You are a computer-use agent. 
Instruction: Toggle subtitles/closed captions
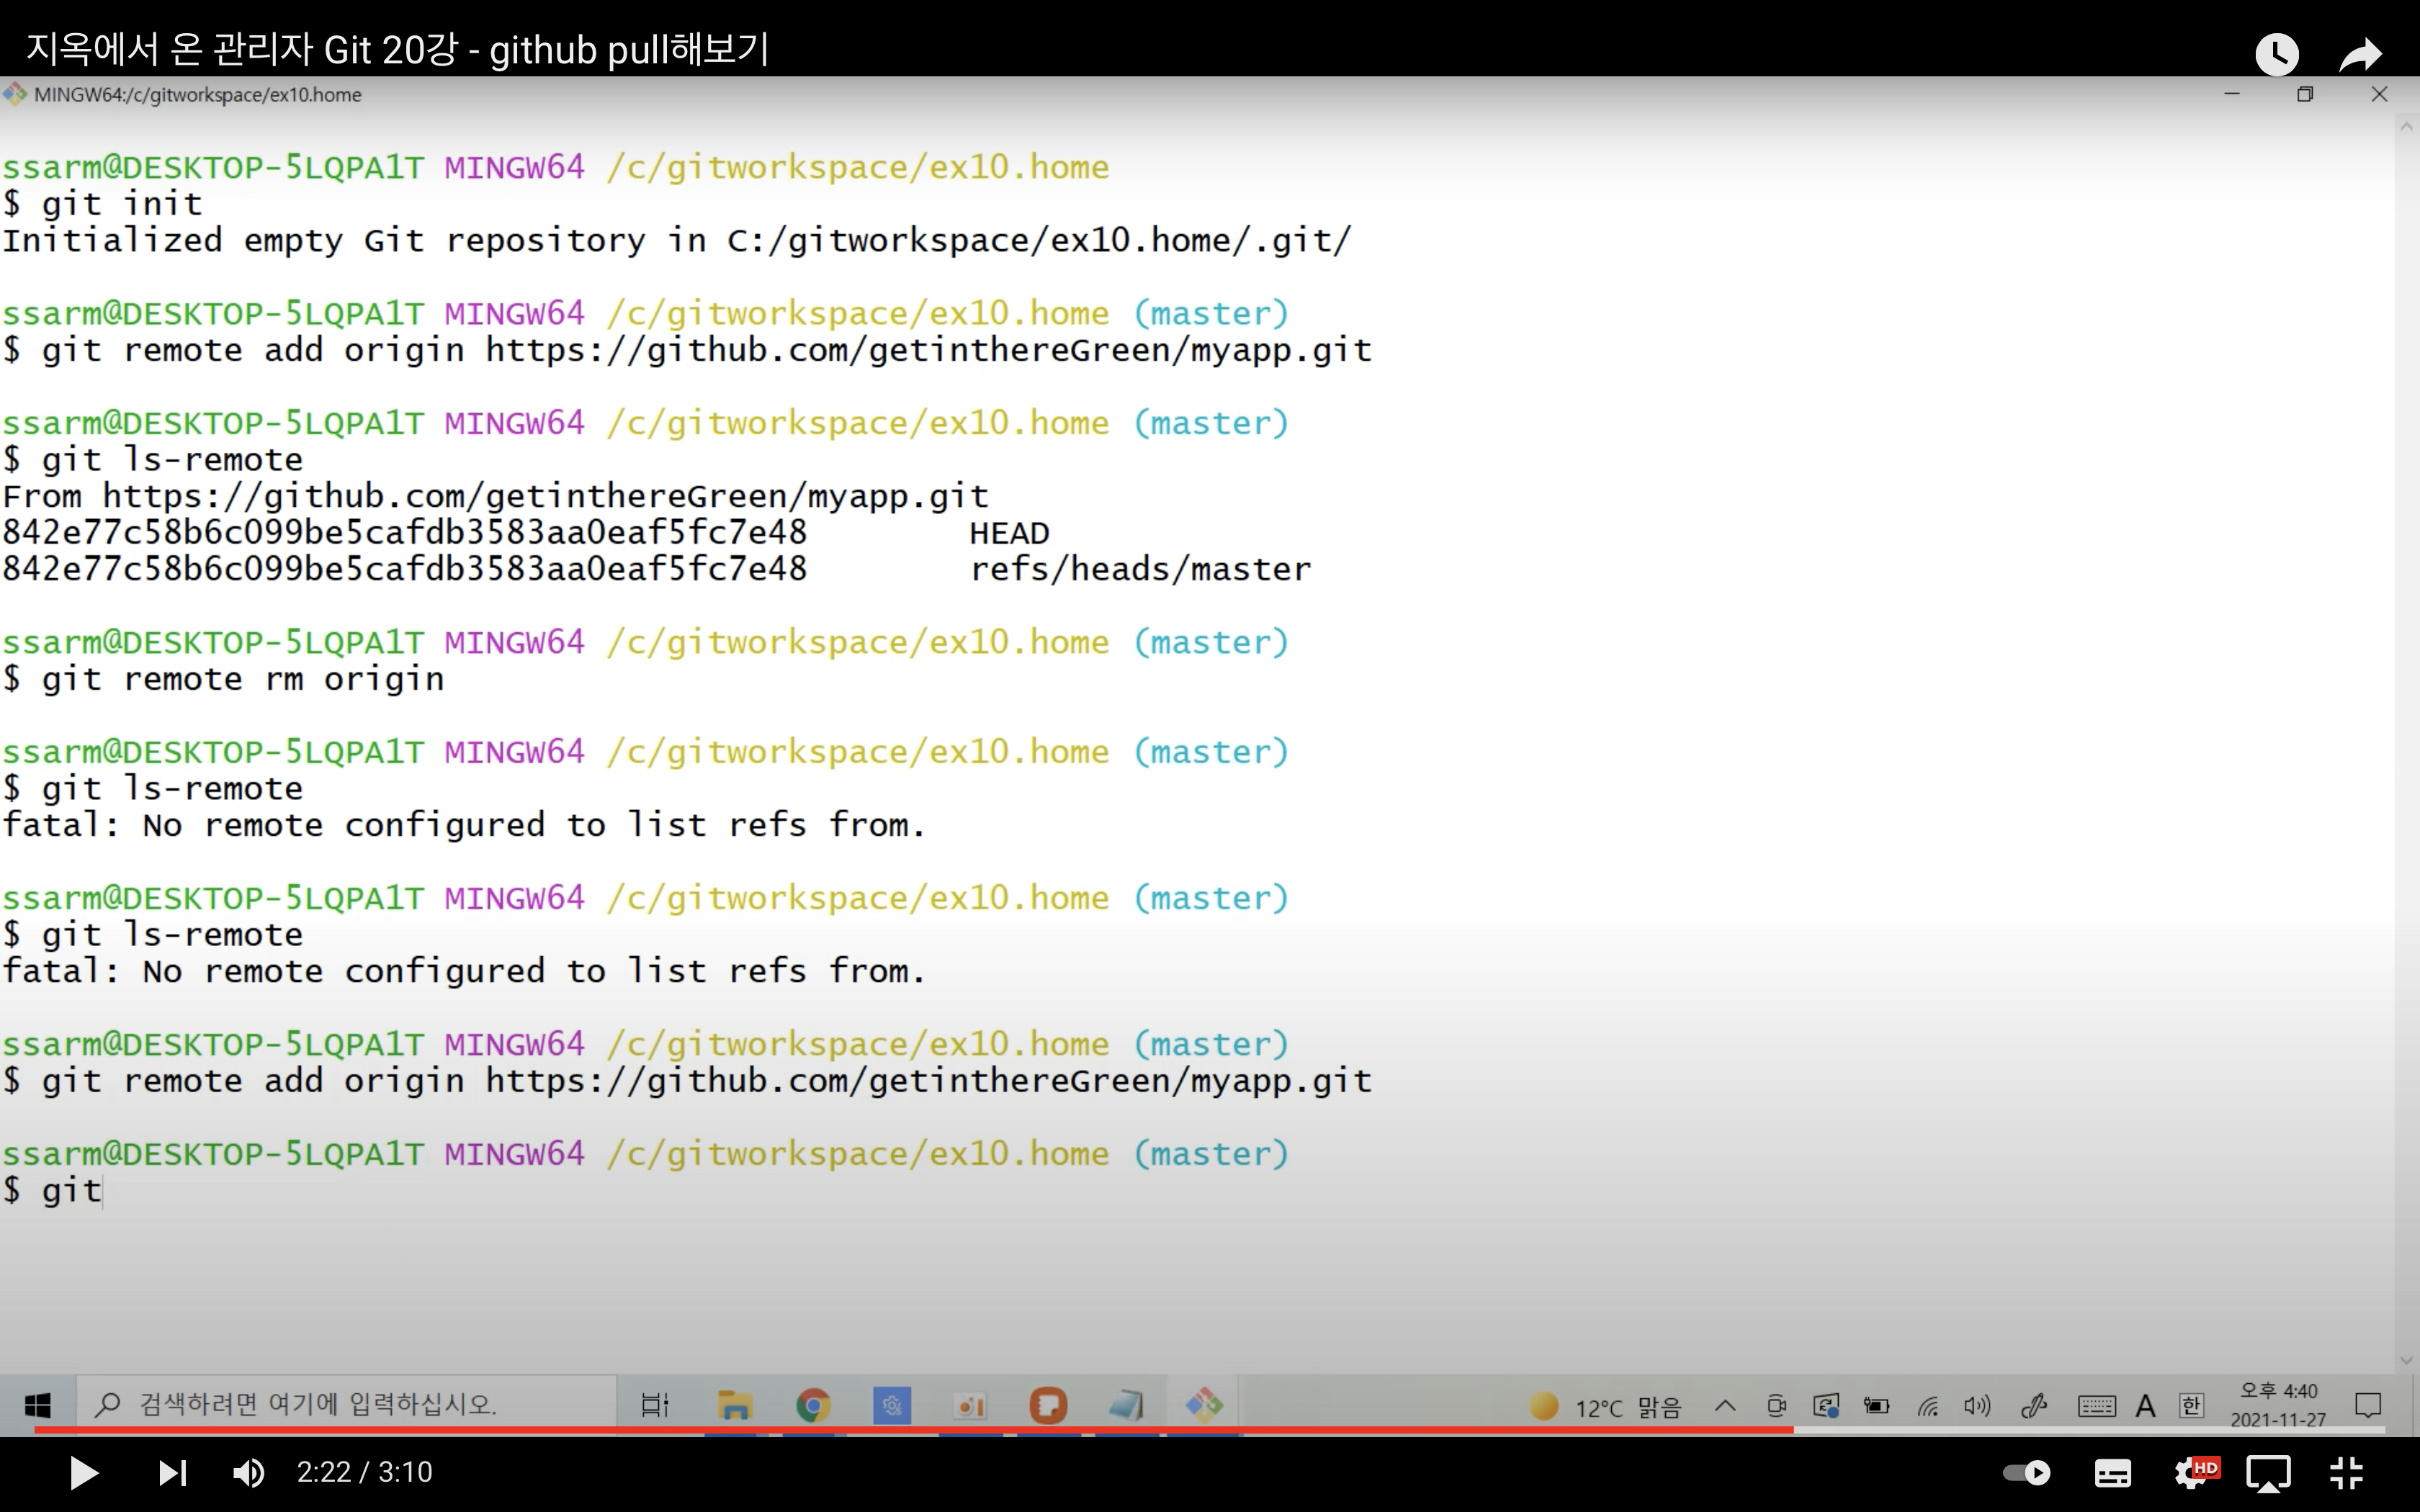click(2112, 1473)
